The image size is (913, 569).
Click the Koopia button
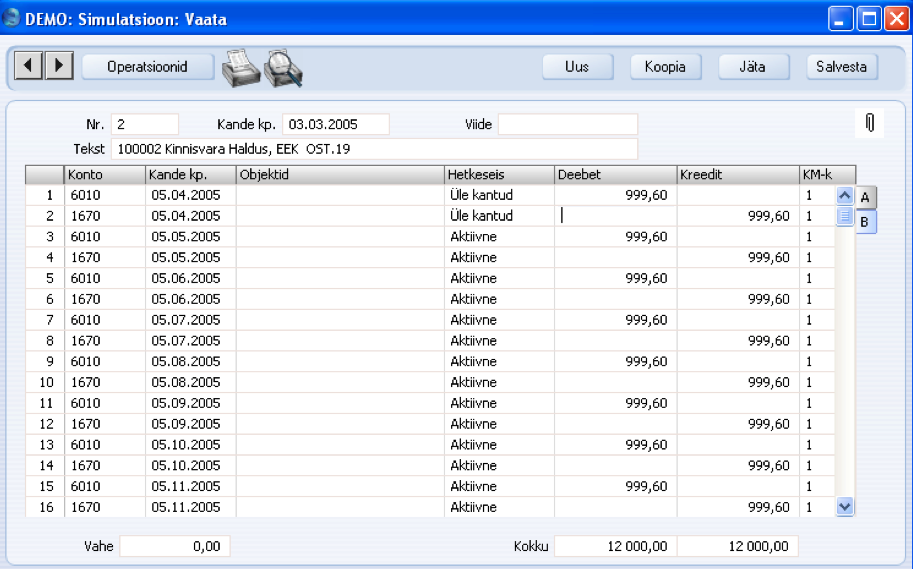click(665, 67)
